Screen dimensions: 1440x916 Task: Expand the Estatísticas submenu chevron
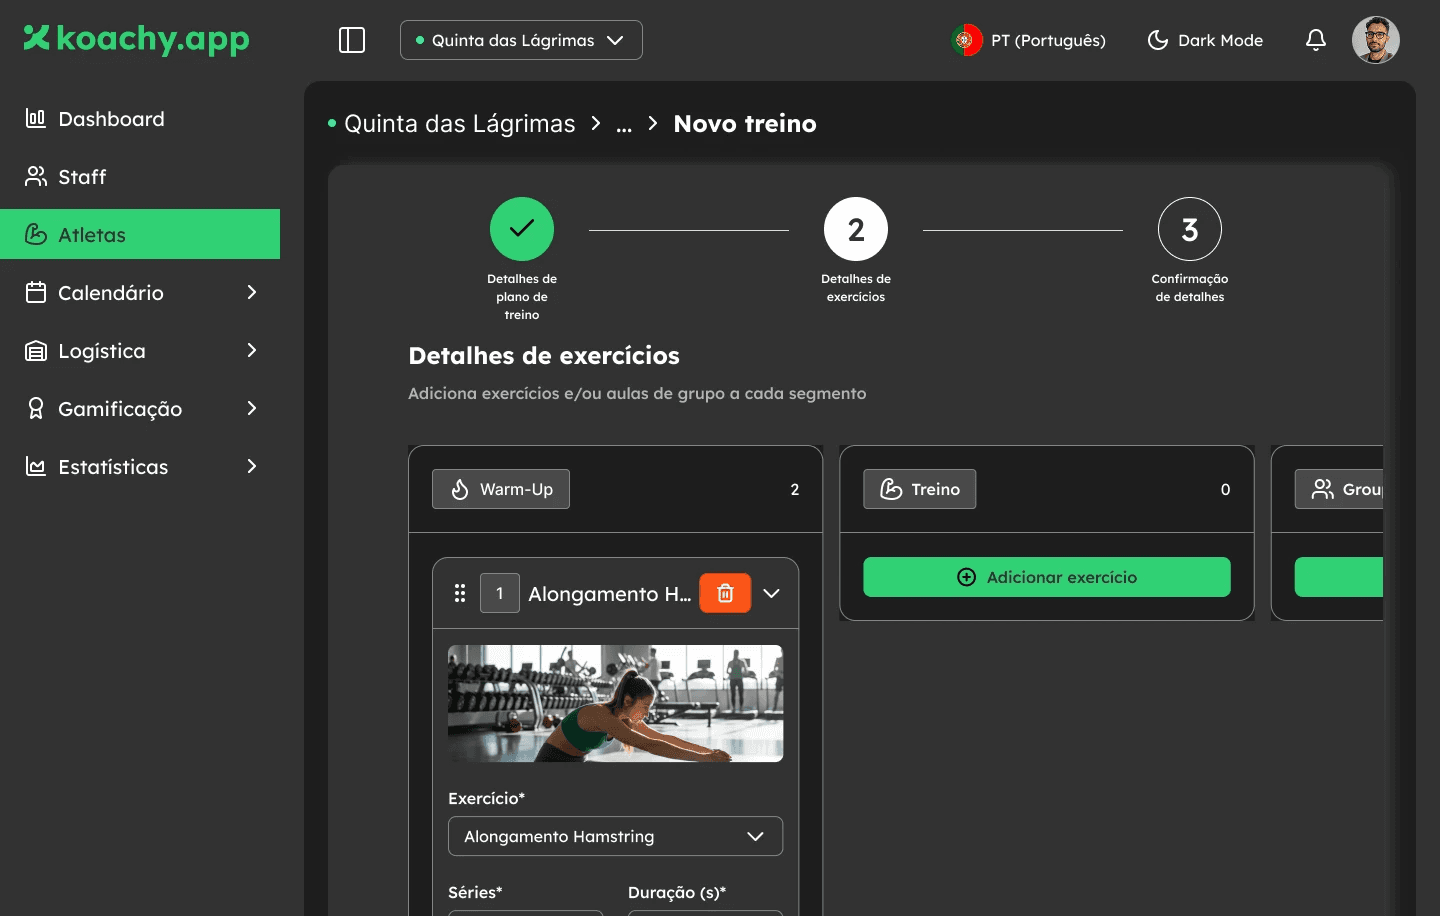tap(252, 466)
